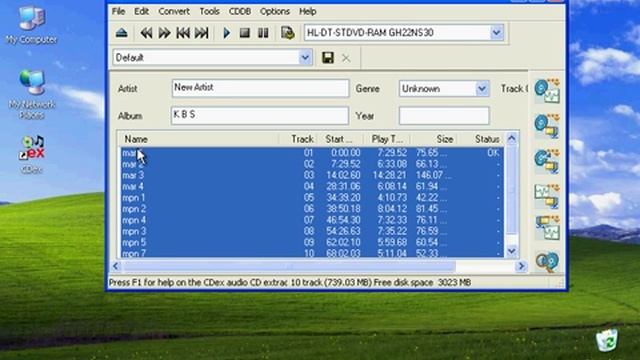
Task: Click the horizontal scrollbar thumb
Action: point(289,266)
